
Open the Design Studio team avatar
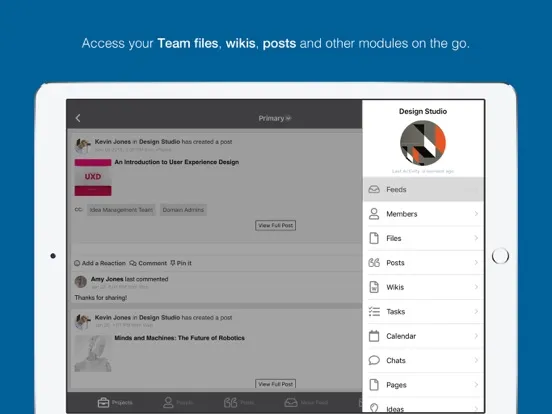pyautogui.click(x=423, y=143)
